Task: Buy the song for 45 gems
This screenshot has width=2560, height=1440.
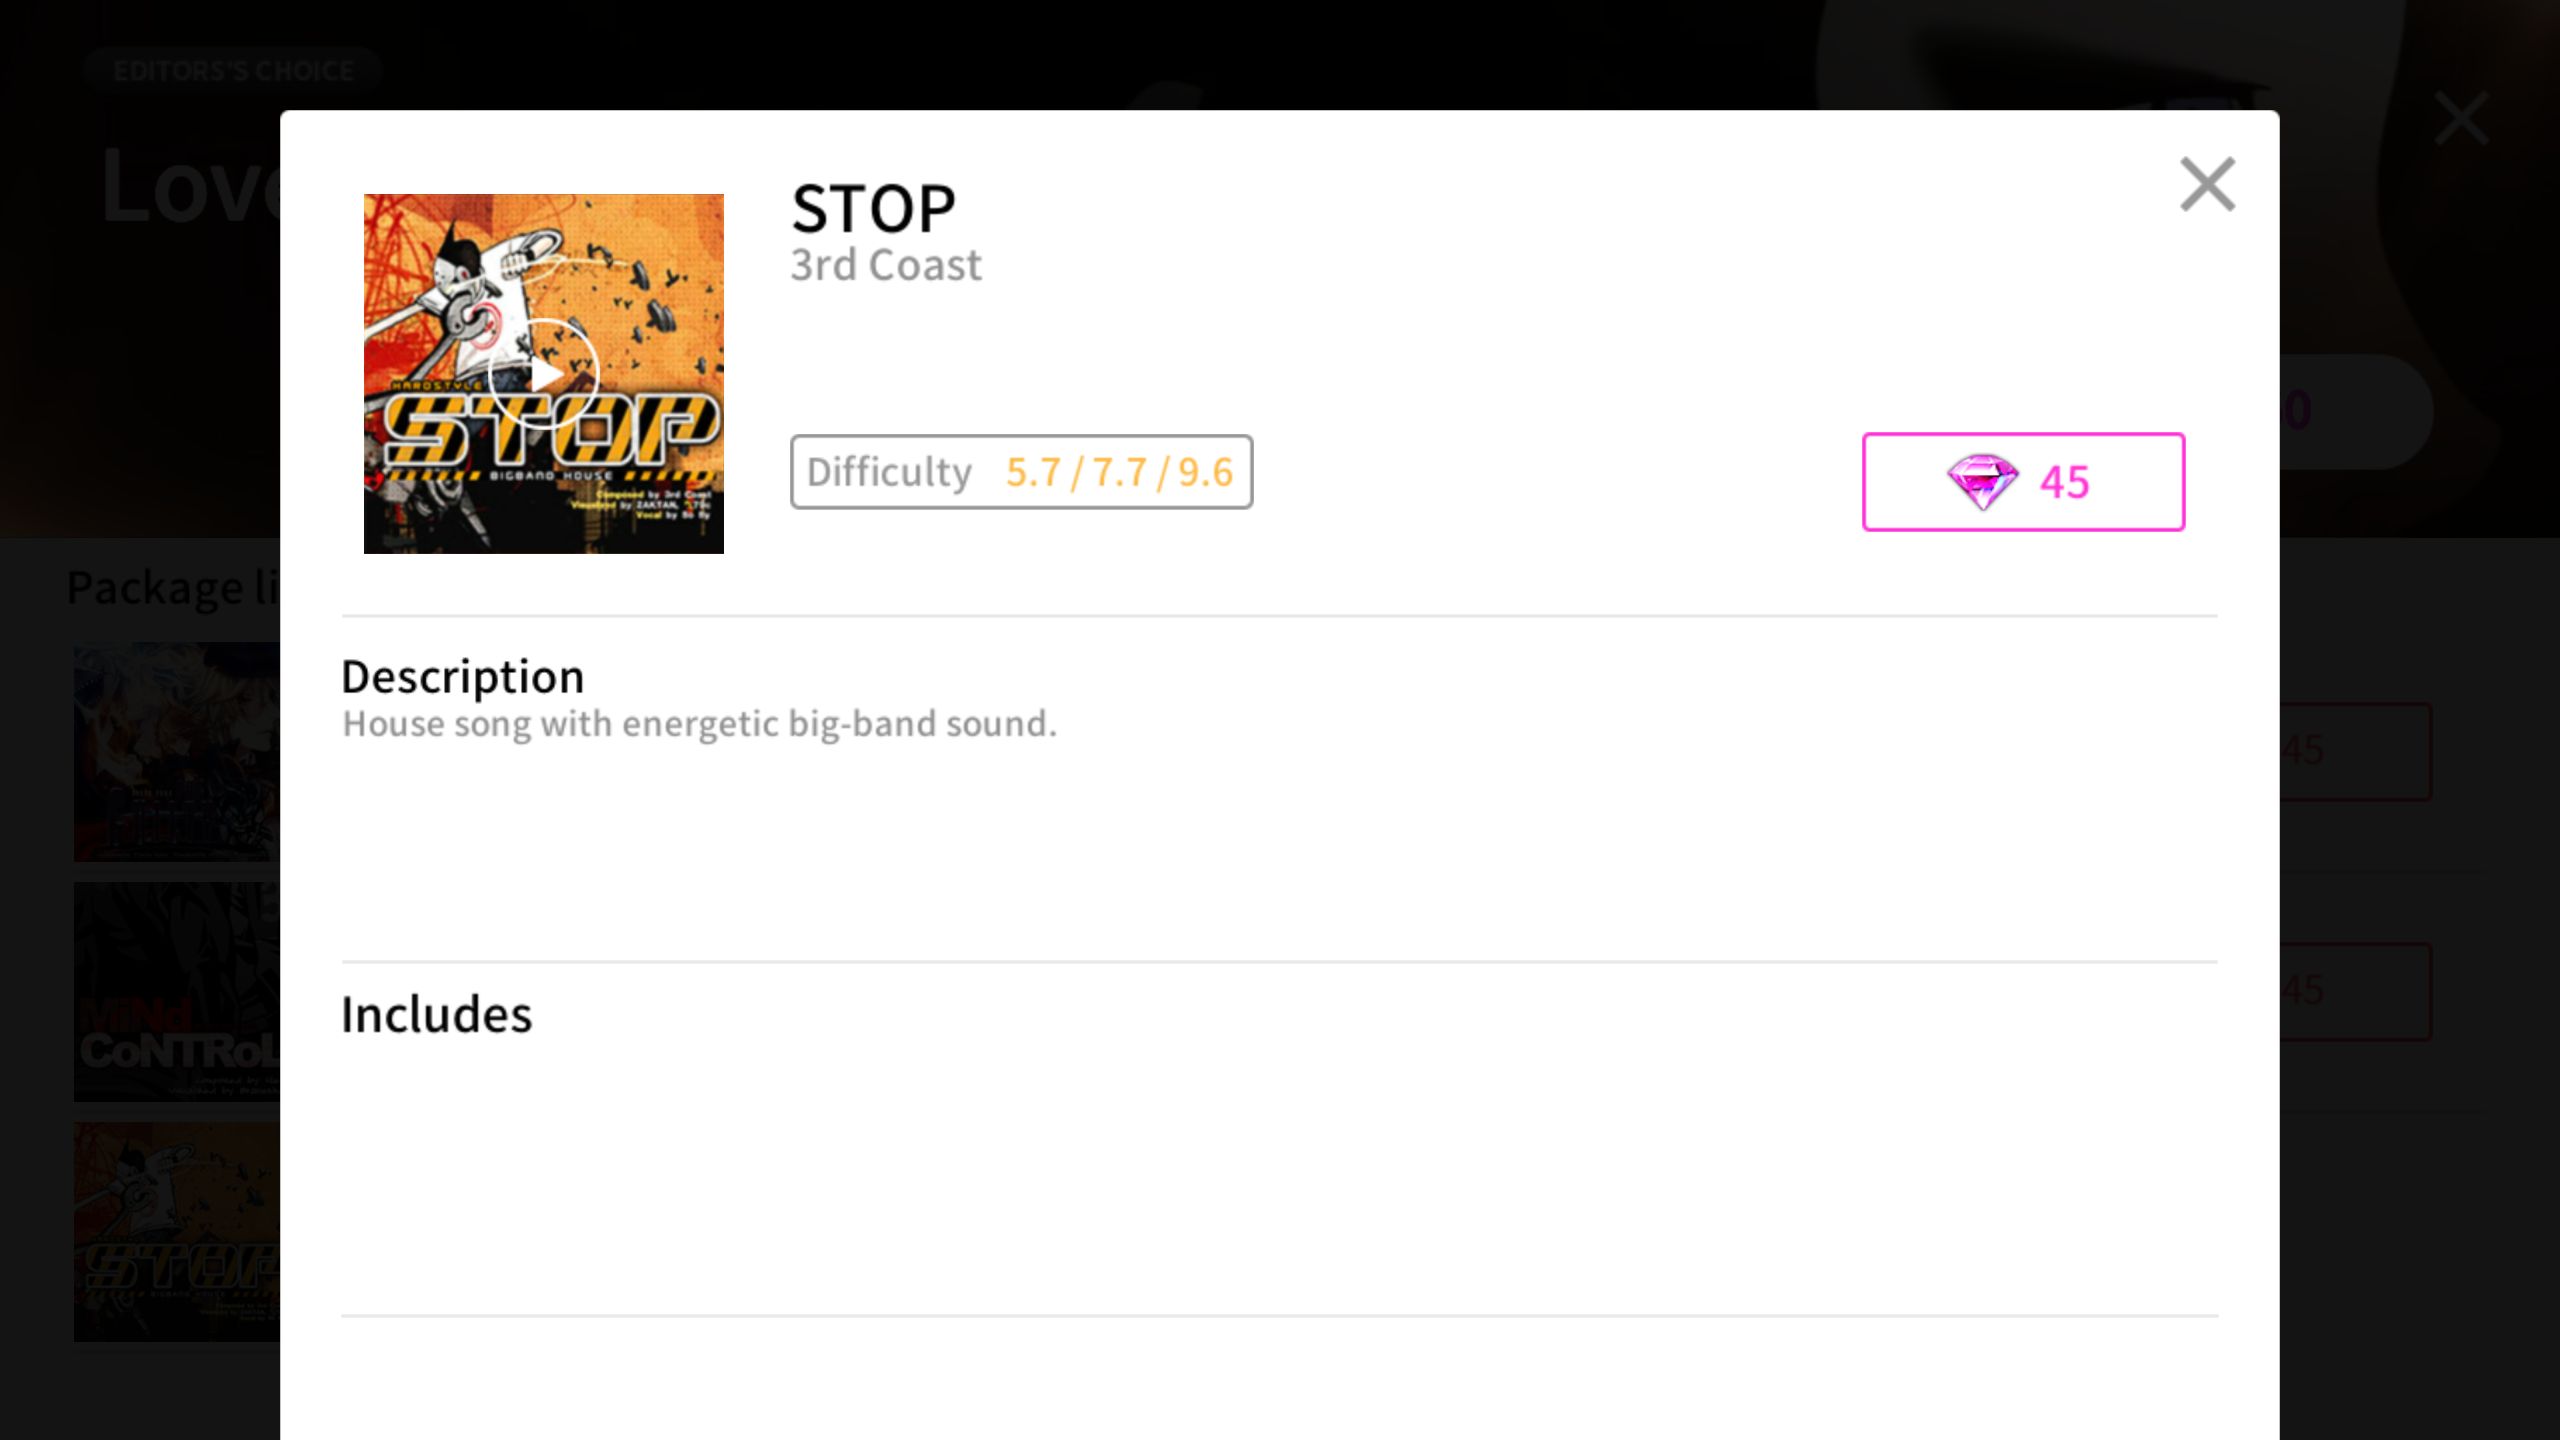Action: [x=2023, y=482]
